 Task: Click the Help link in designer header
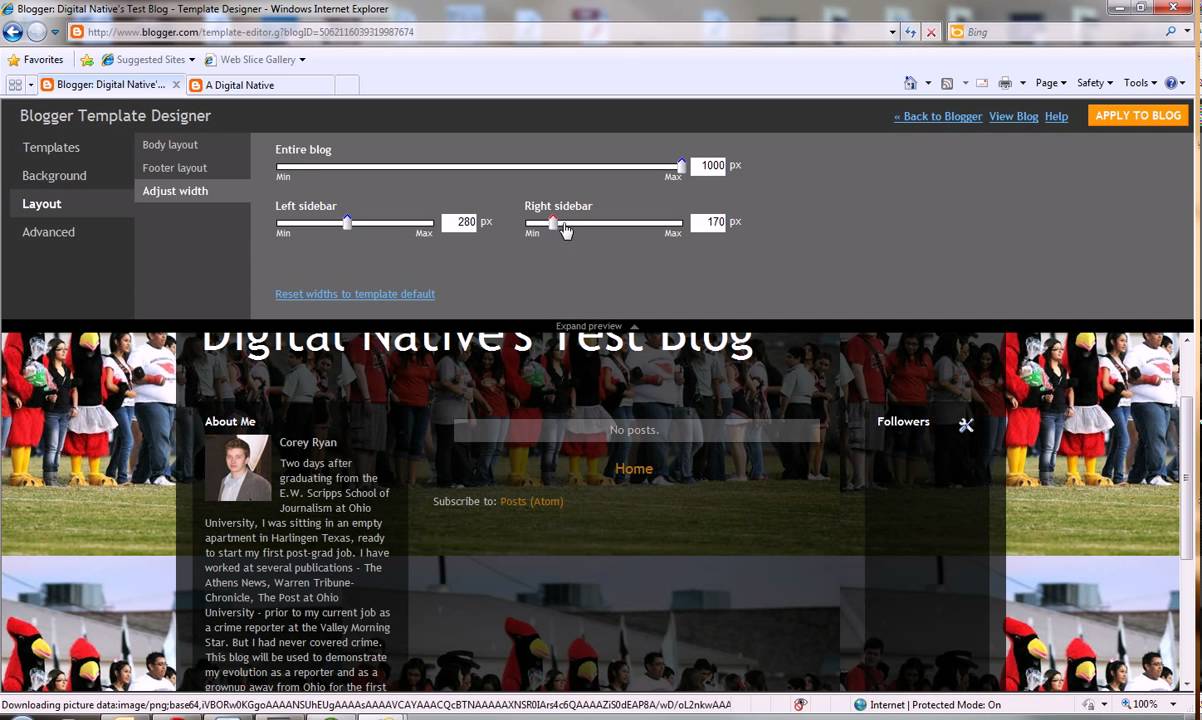coord(1056,117)
